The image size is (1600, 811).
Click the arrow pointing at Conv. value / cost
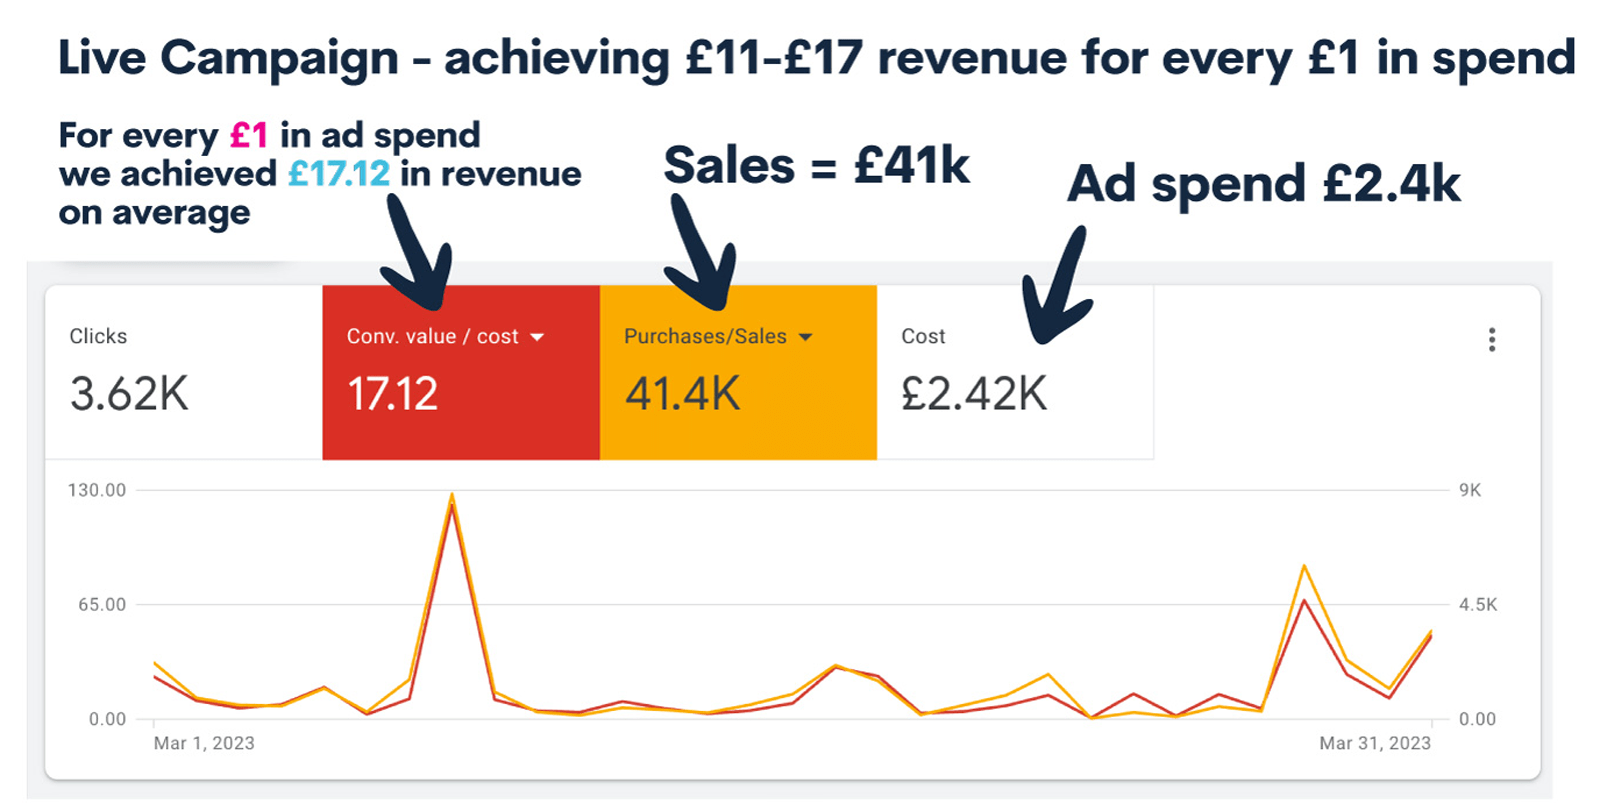[x=419, y=253]
